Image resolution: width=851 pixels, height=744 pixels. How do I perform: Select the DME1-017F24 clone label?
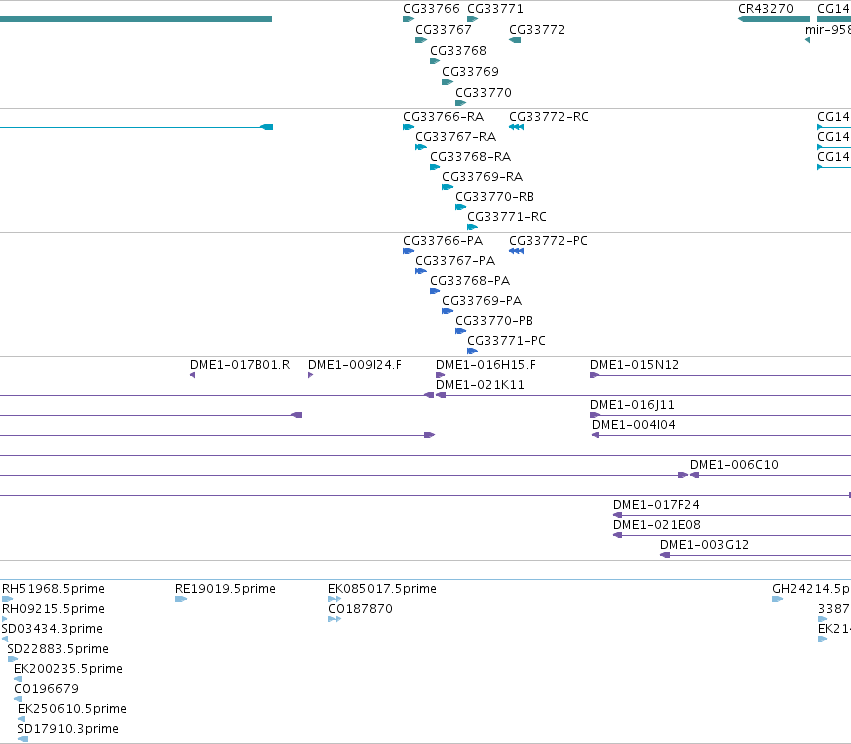[x=656, y=505]
